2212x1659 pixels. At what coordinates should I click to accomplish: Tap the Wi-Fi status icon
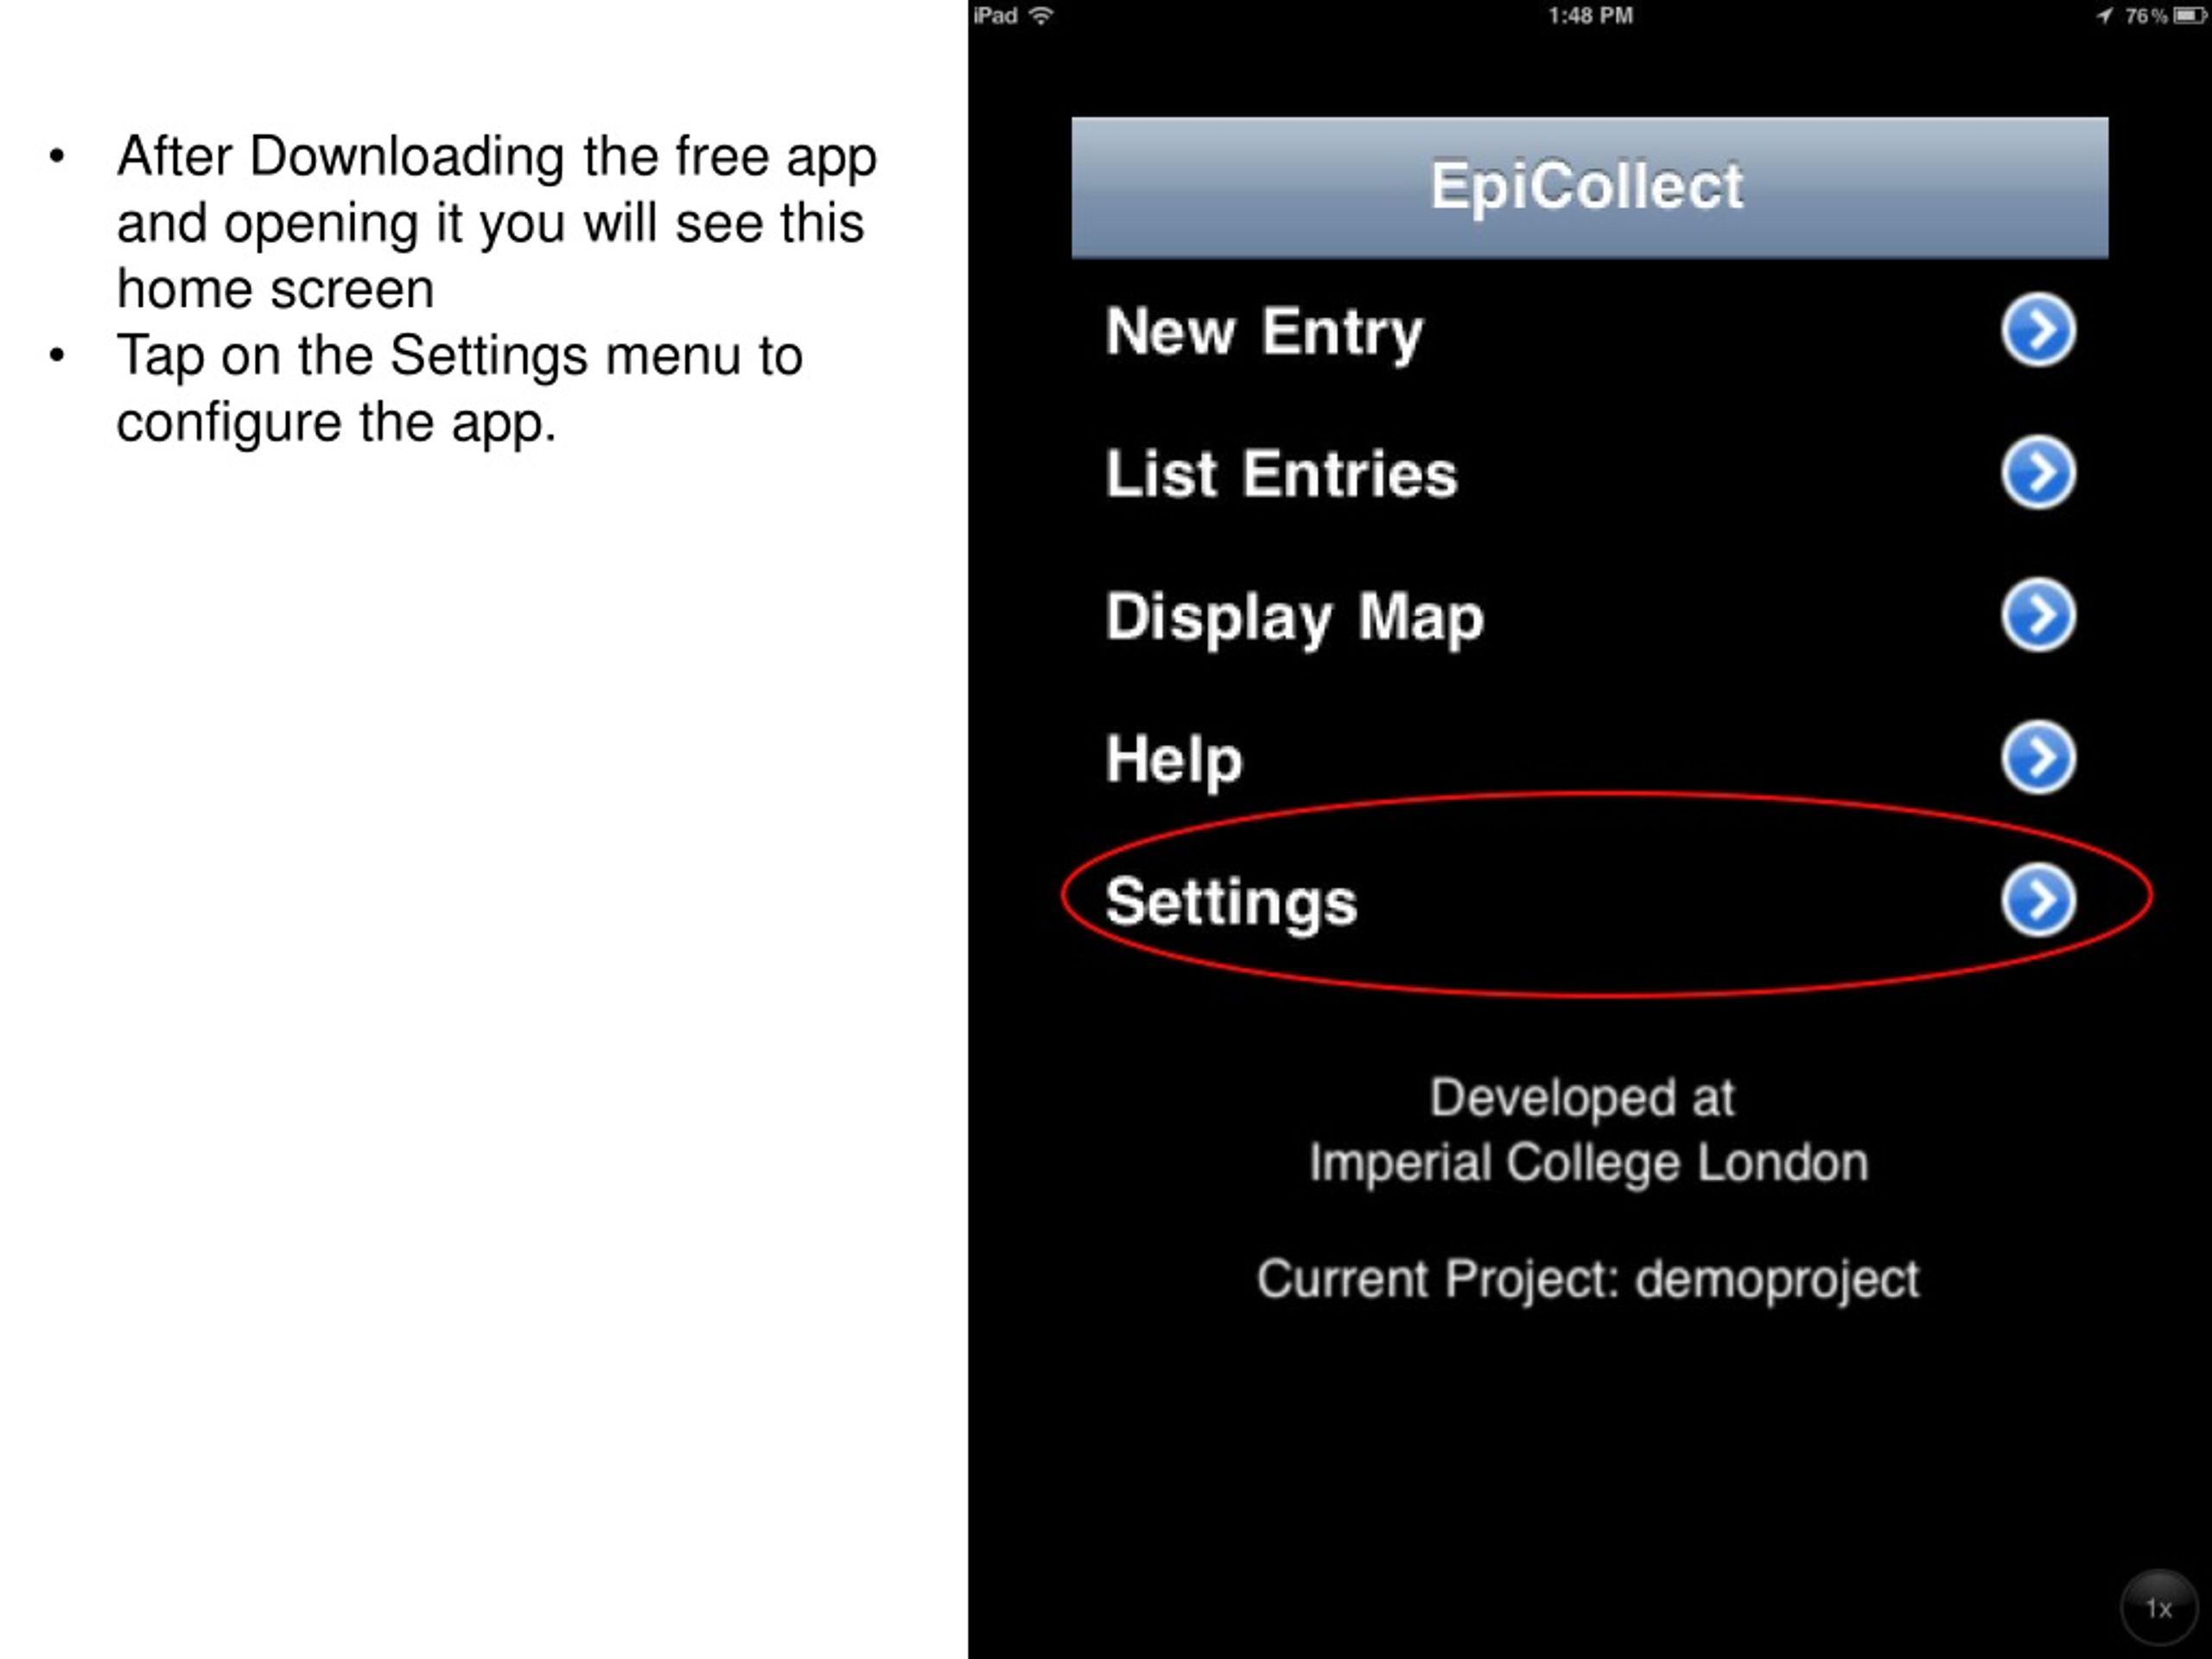click(x=1041, y=15)
